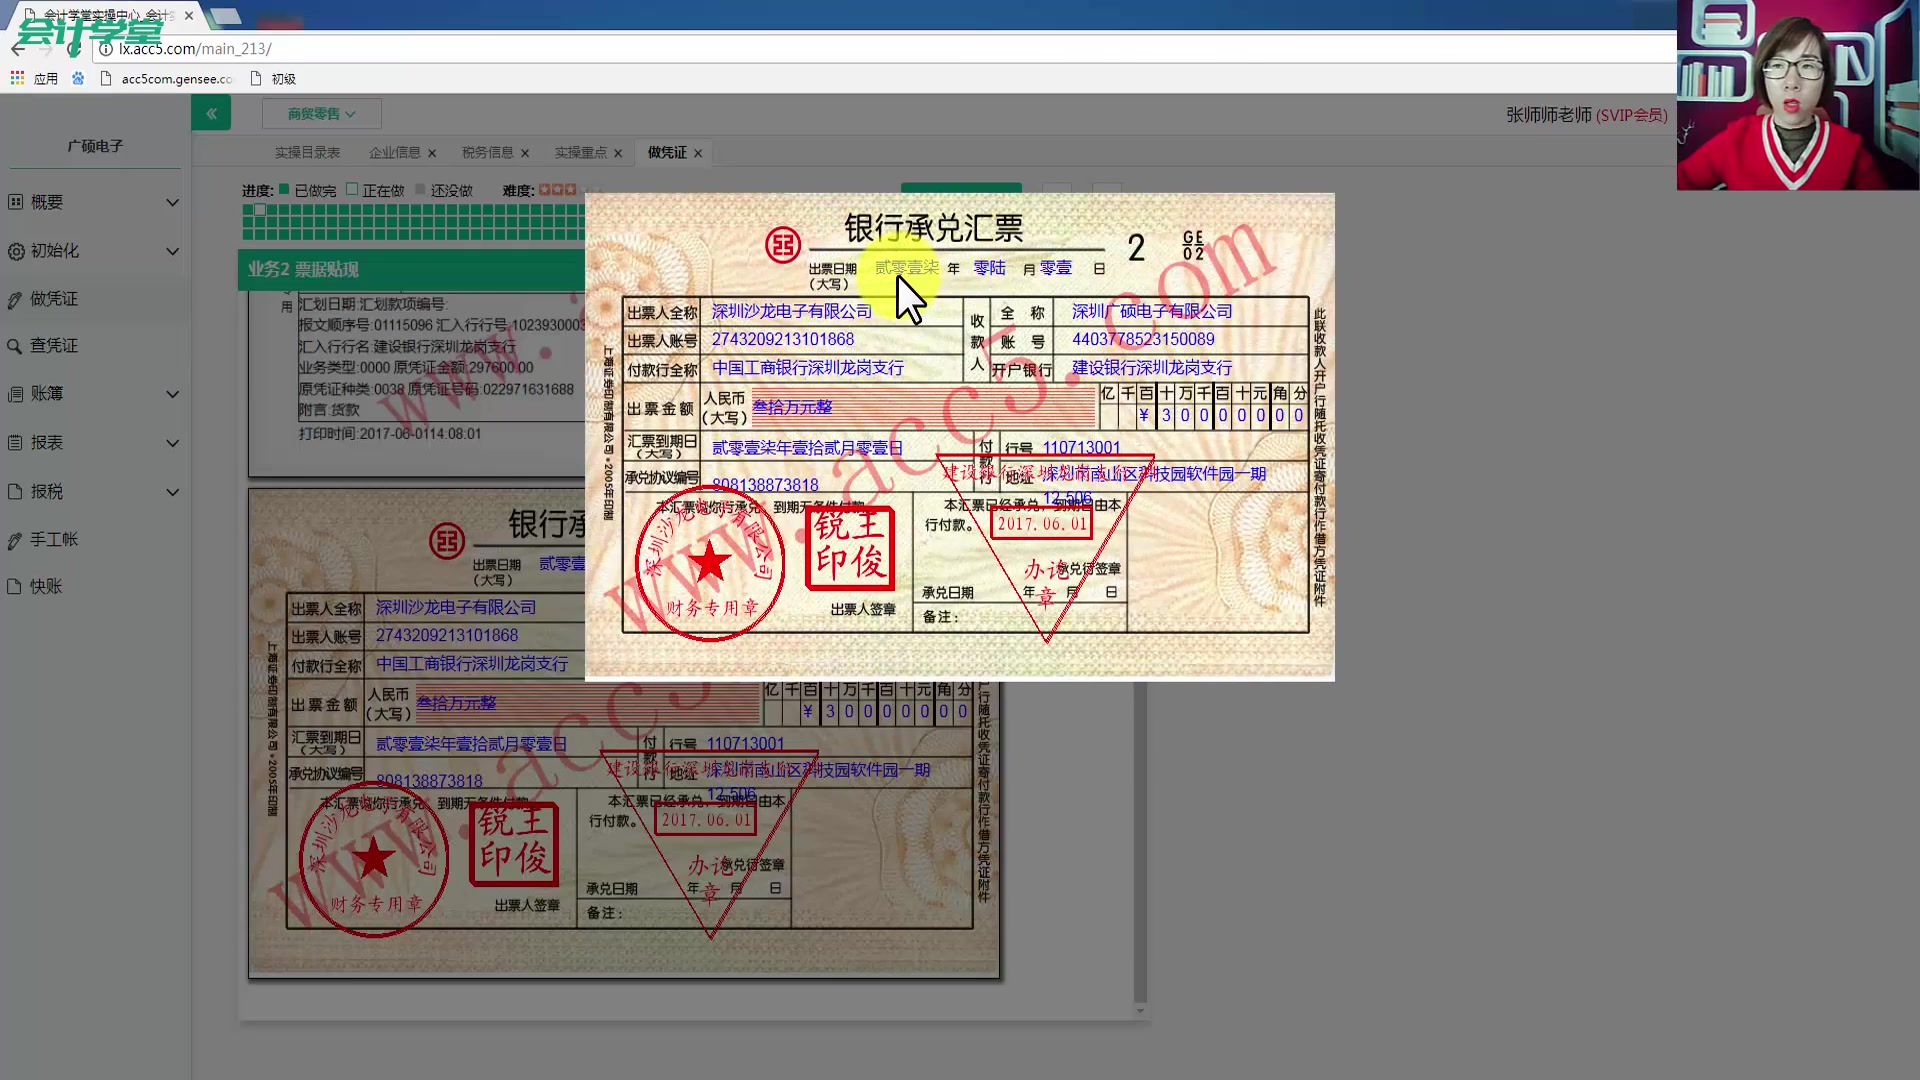Screen dimensions: 1920x1080
Task: Click 深圳广硕电子有限公司 payee name on enlarged draft
Action: pos(1151,312)
